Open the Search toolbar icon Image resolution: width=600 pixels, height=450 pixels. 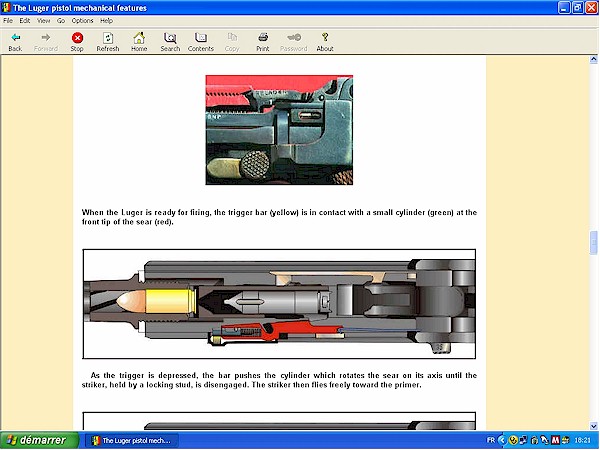tap(170, 38)
